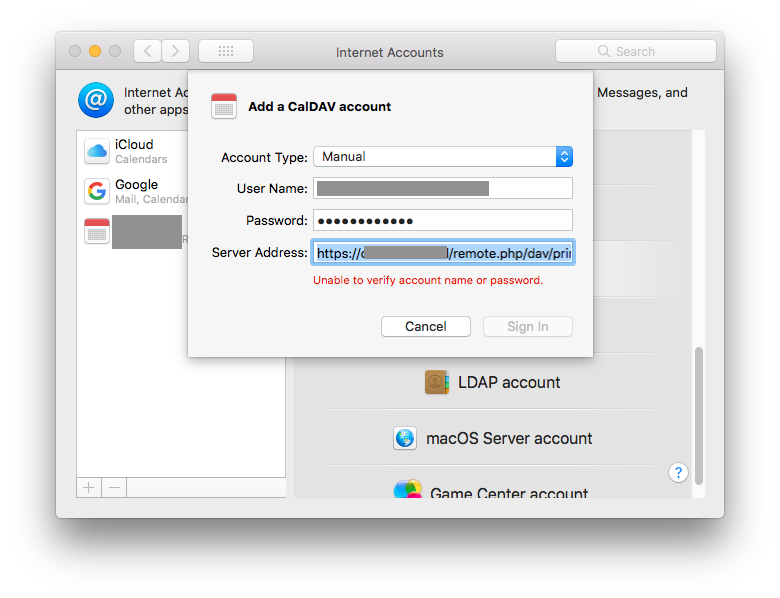This screenshot has width=780, height=598.
Task: Click the Server Address field
Action: (x=443, y=252)
